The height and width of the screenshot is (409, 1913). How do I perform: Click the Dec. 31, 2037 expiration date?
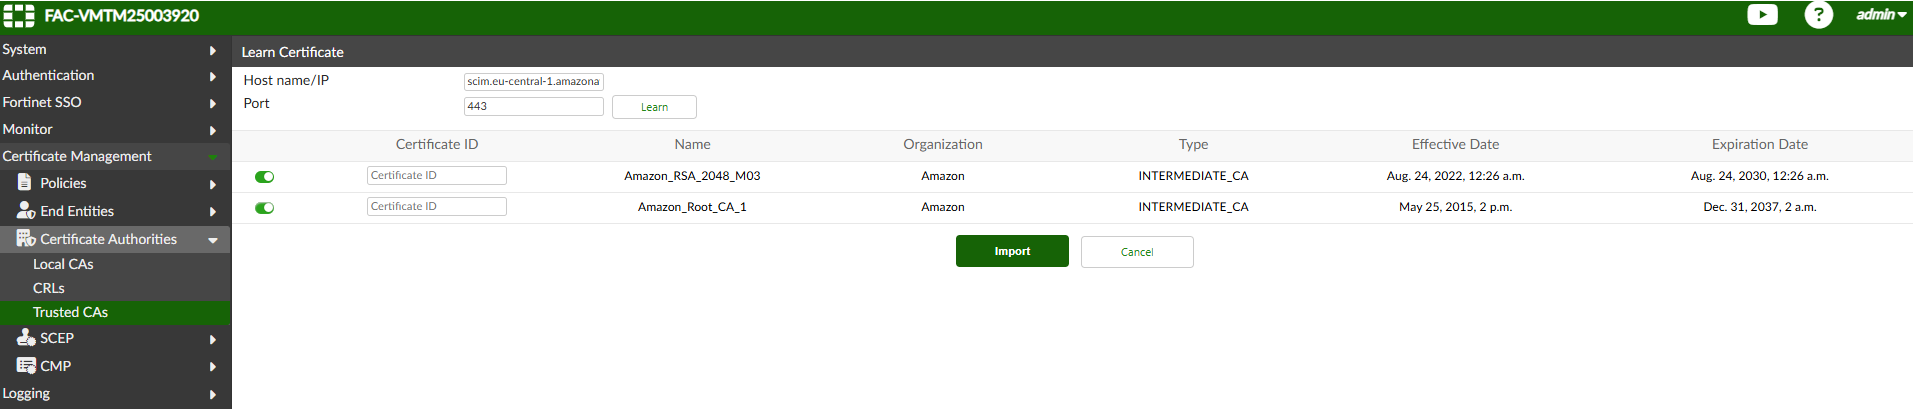click(1760, 207)
